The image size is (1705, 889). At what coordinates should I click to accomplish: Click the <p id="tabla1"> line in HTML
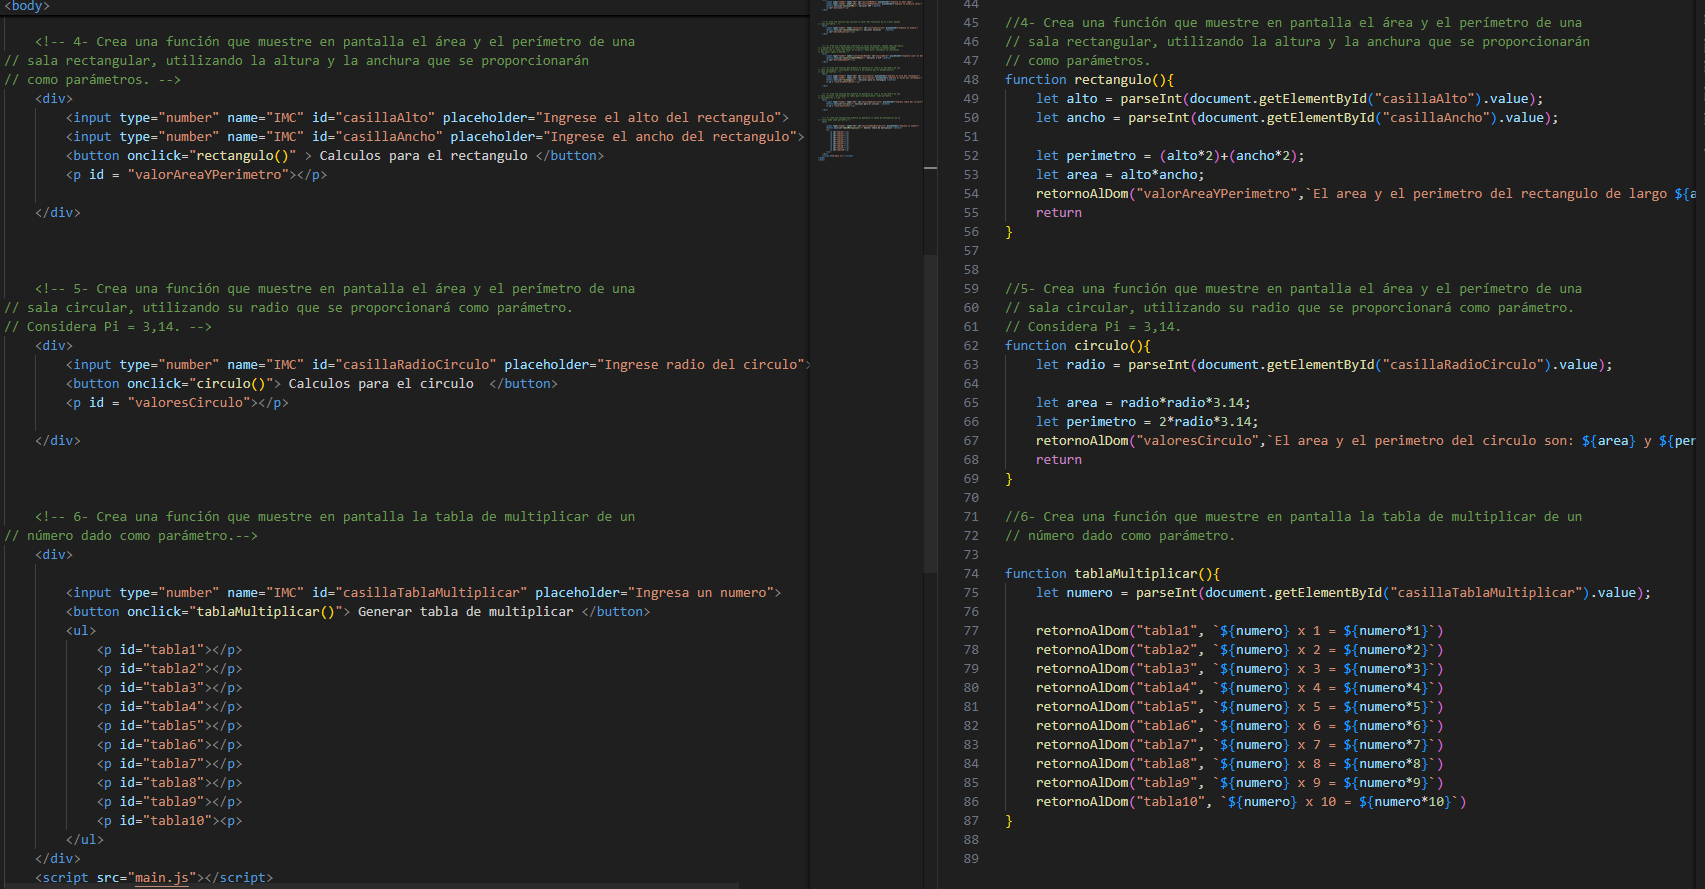[x=170, y=650]
